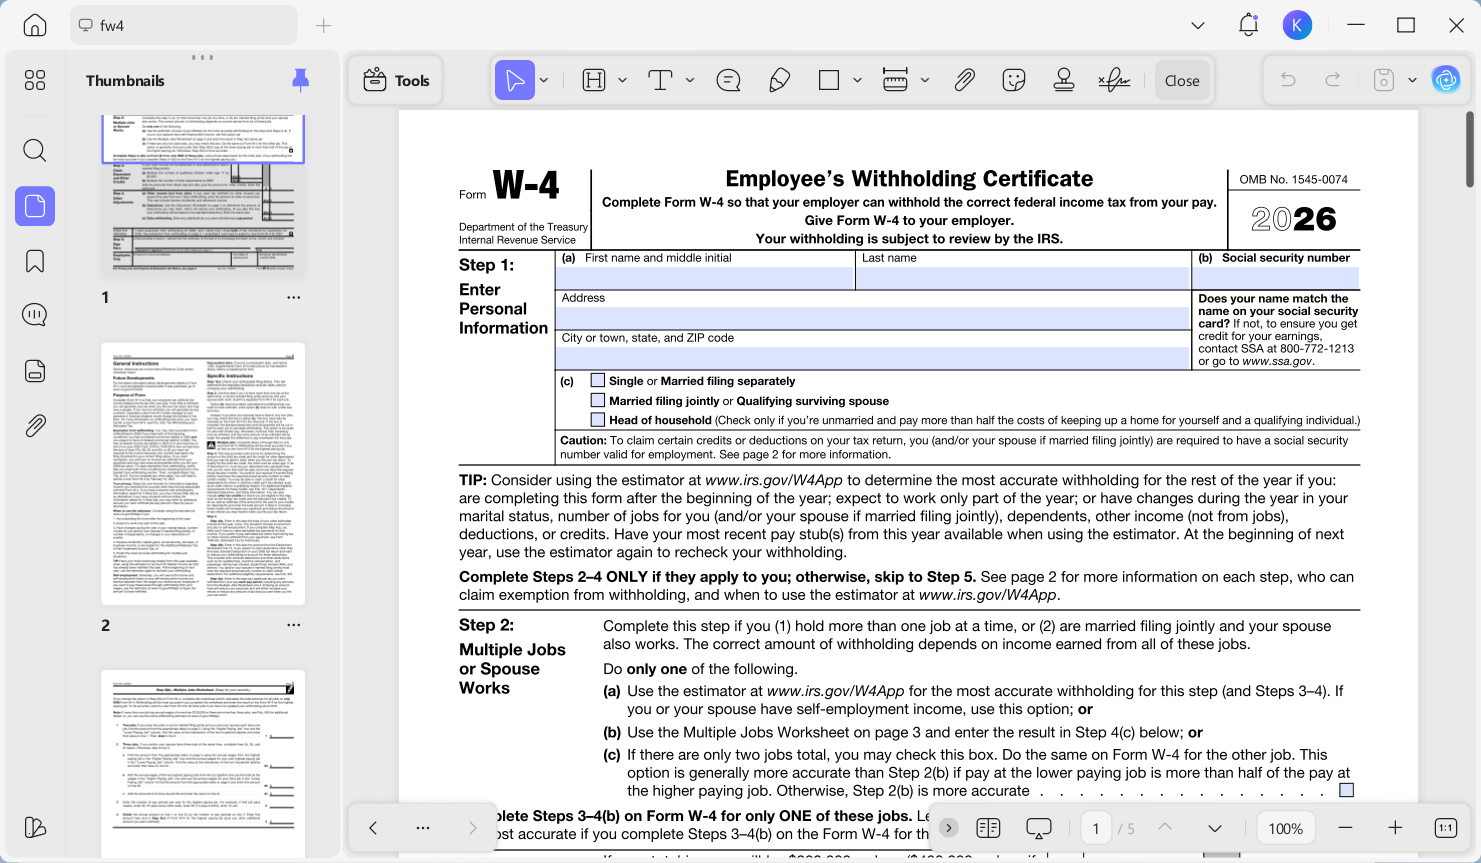Open a new tab with the plus icon

coord(323,25)
